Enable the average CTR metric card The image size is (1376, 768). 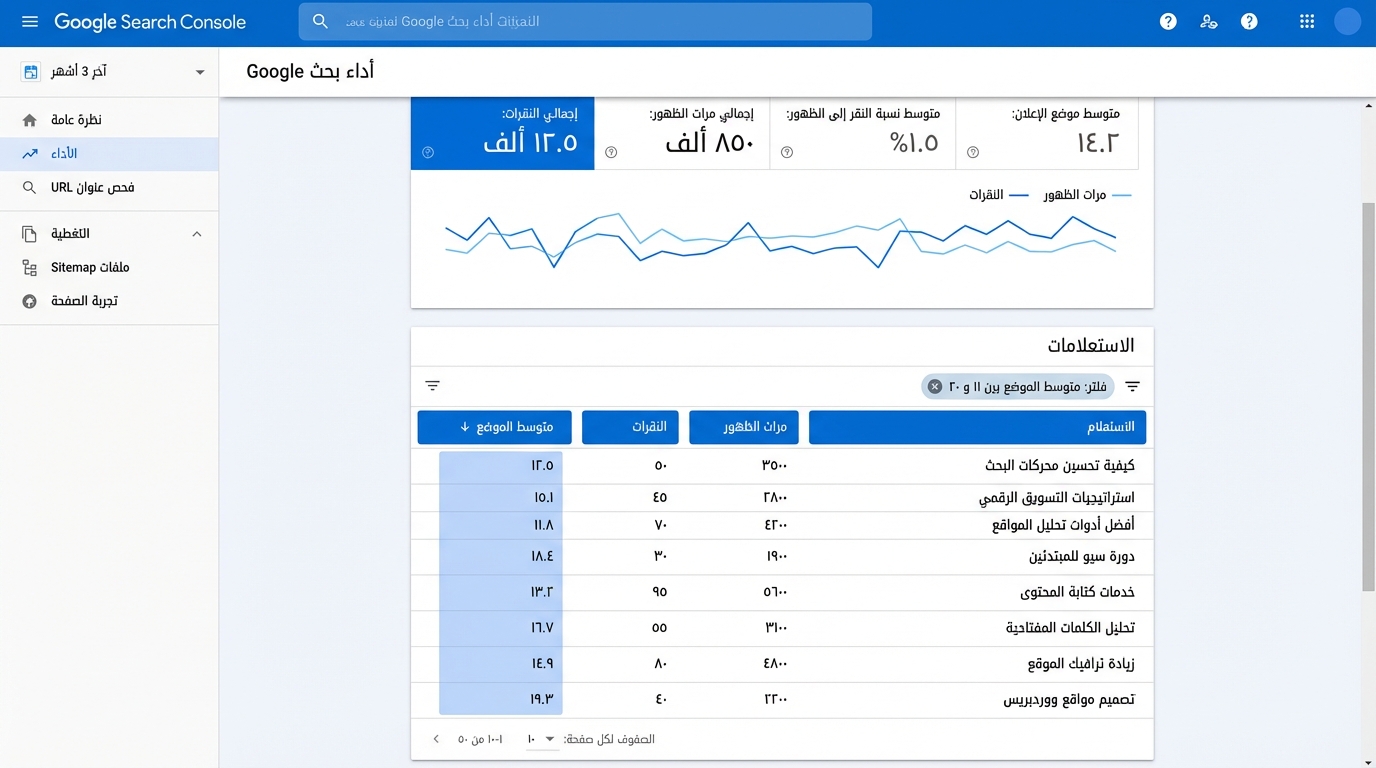pyautogui.click(x=862, y=133)
